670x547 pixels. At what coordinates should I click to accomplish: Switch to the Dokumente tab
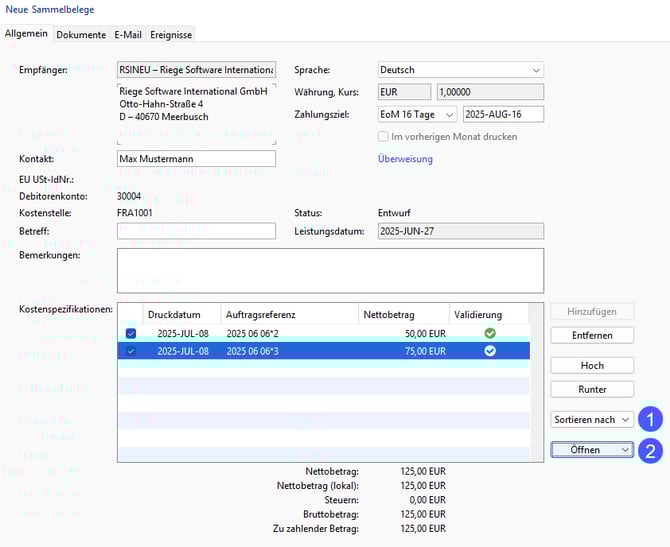[81, 34]
